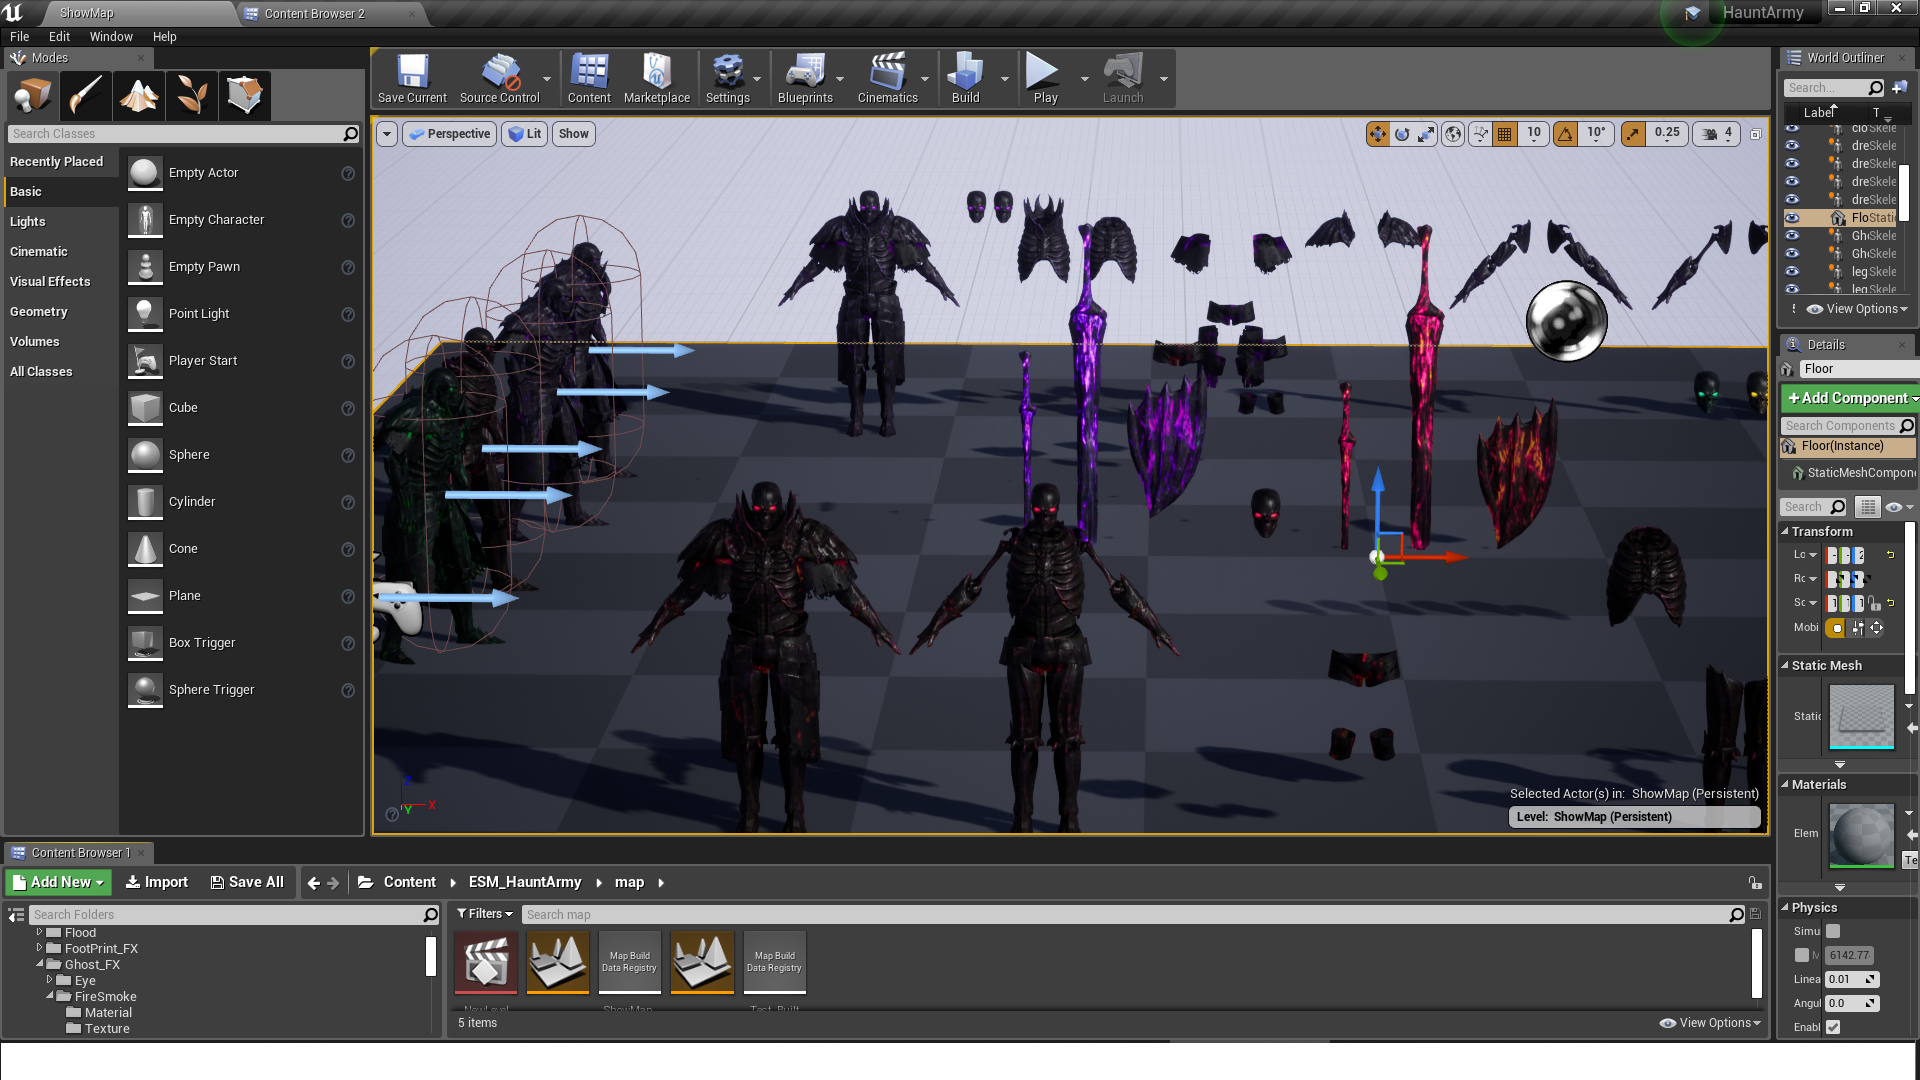Open the Edit menu
The height and width of the screenshot is (1080, 1920).
[x=59, y=37]
